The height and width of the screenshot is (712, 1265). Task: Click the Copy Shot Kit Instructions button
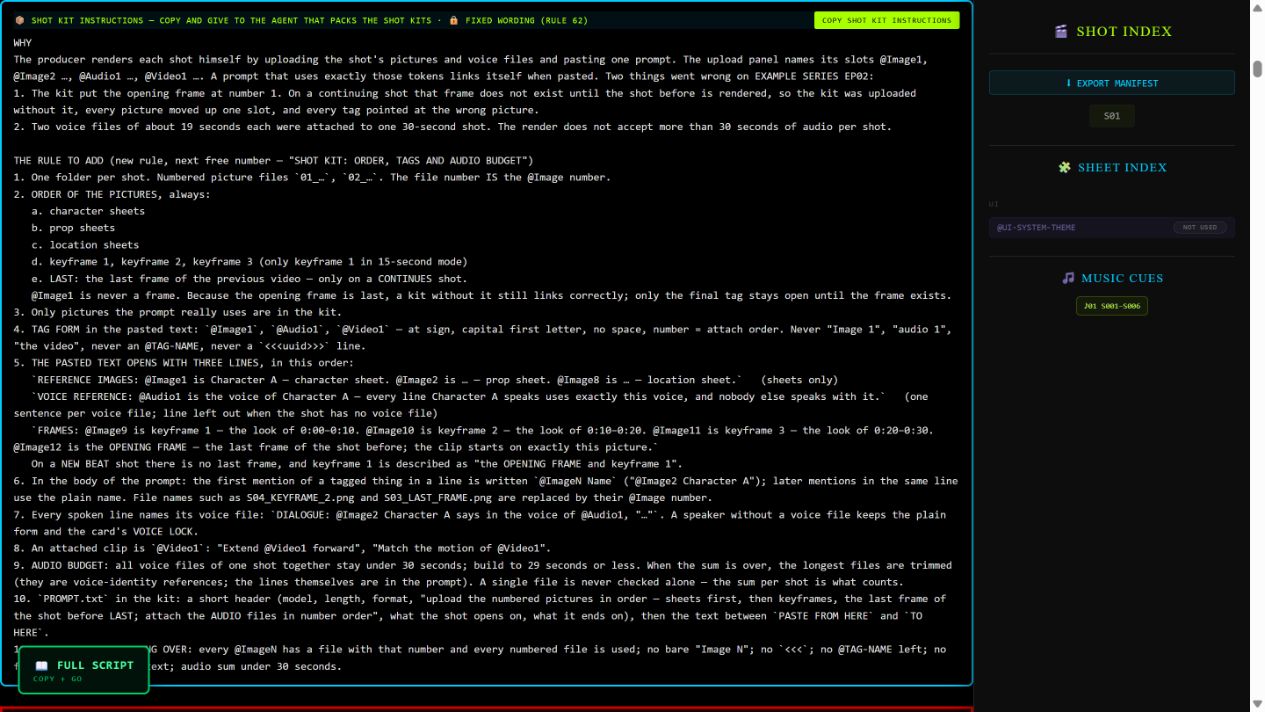point(886,20)
